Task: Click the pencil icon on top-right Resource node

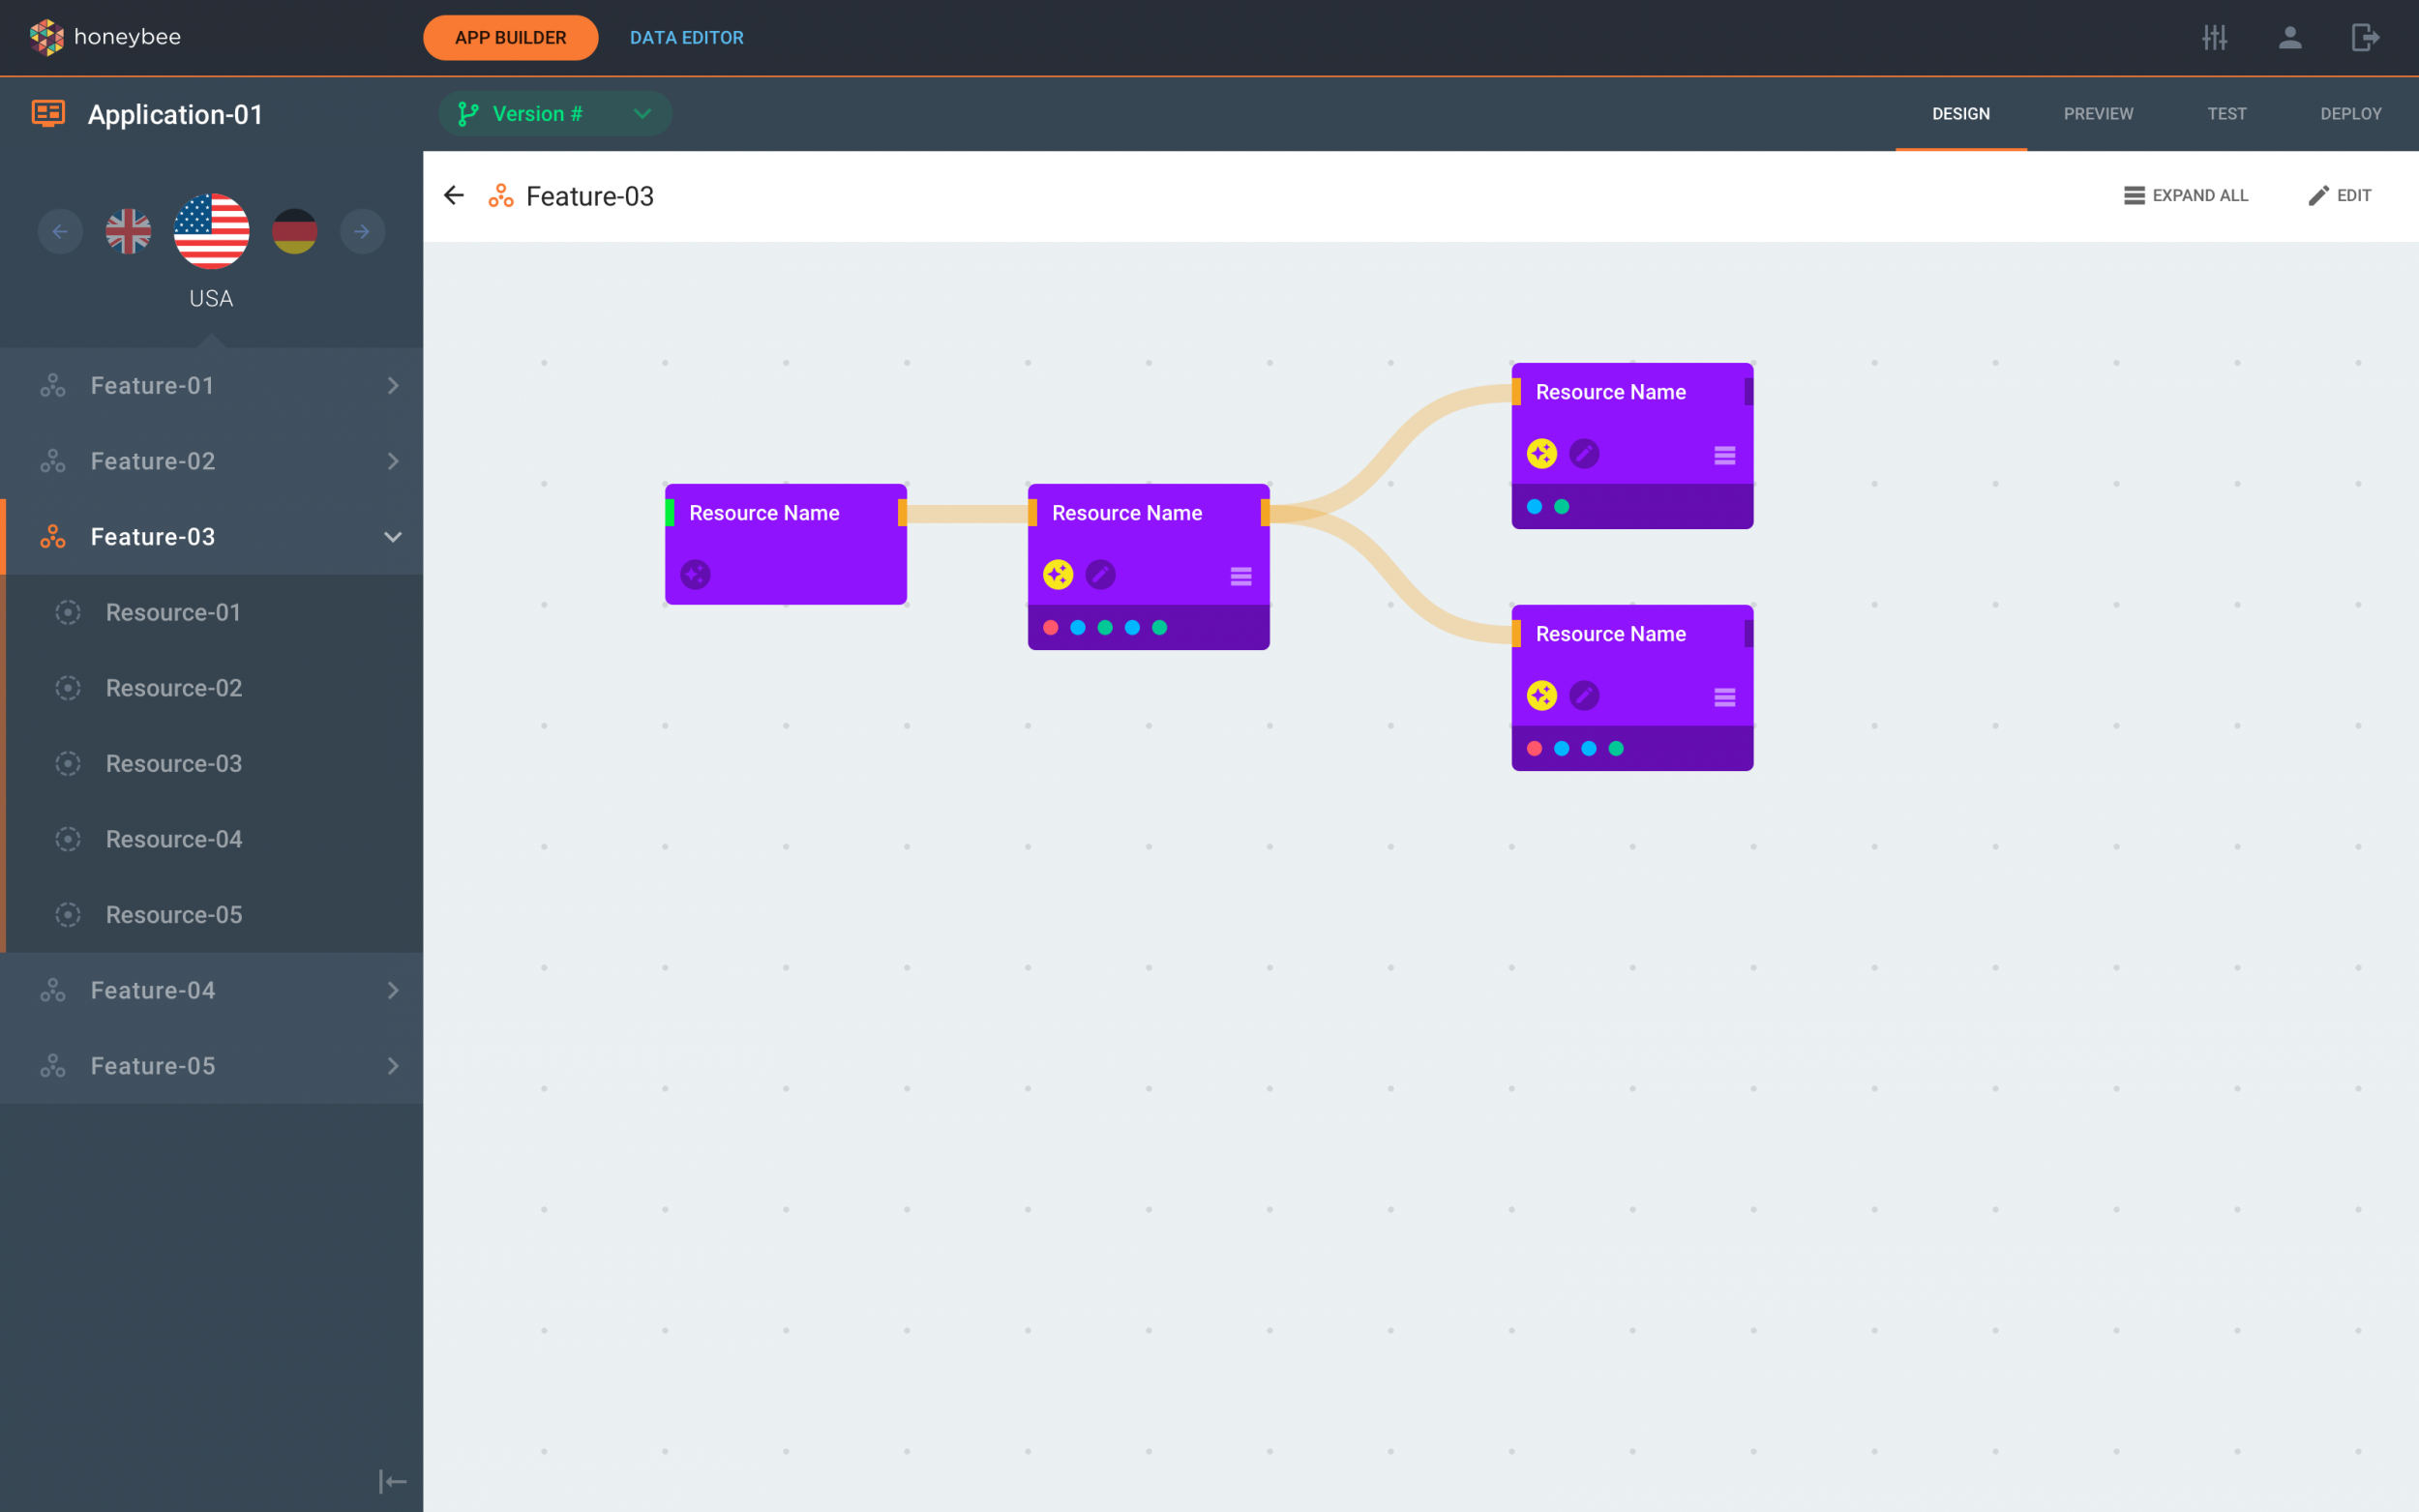Action: pos(1586,453)
